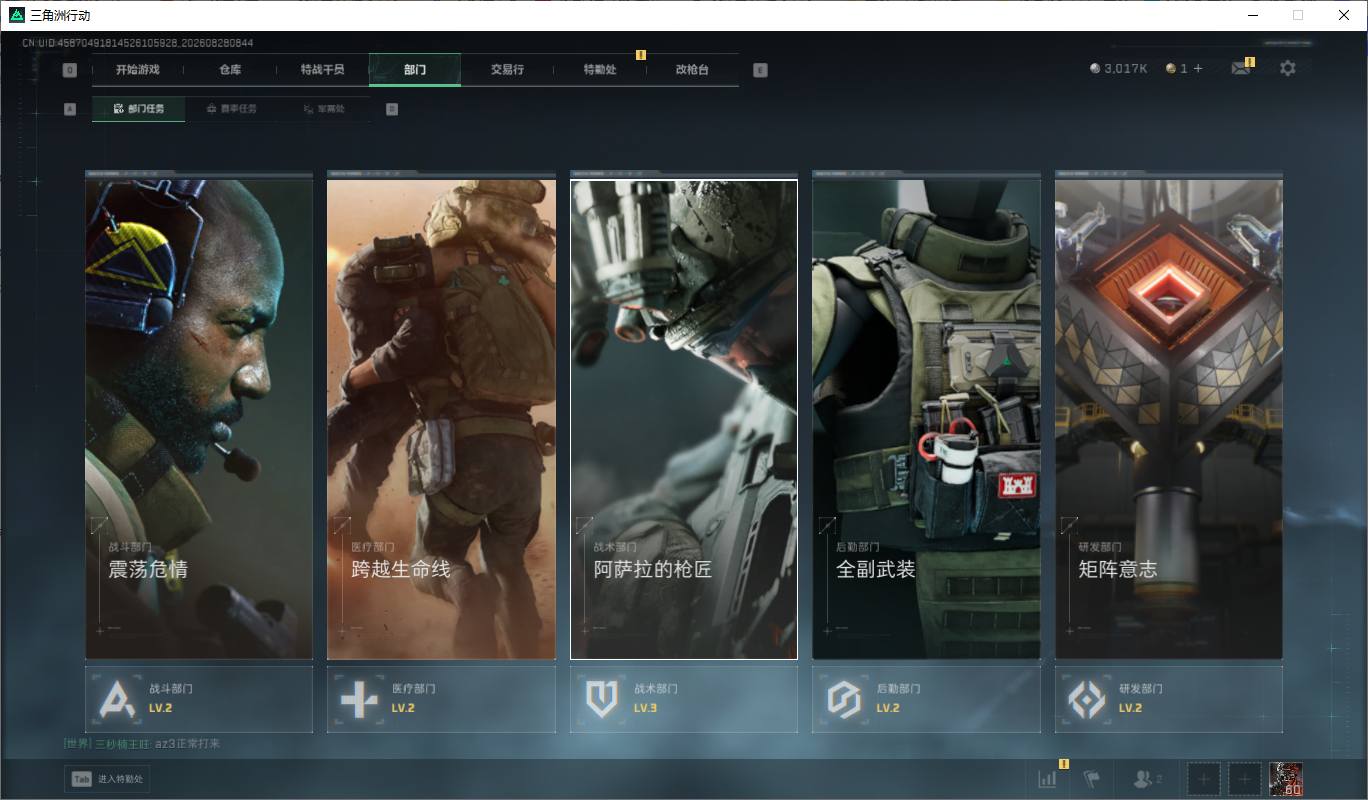Click the first empty squad slot plus

pyautogui.click(x=1204, y=779)
